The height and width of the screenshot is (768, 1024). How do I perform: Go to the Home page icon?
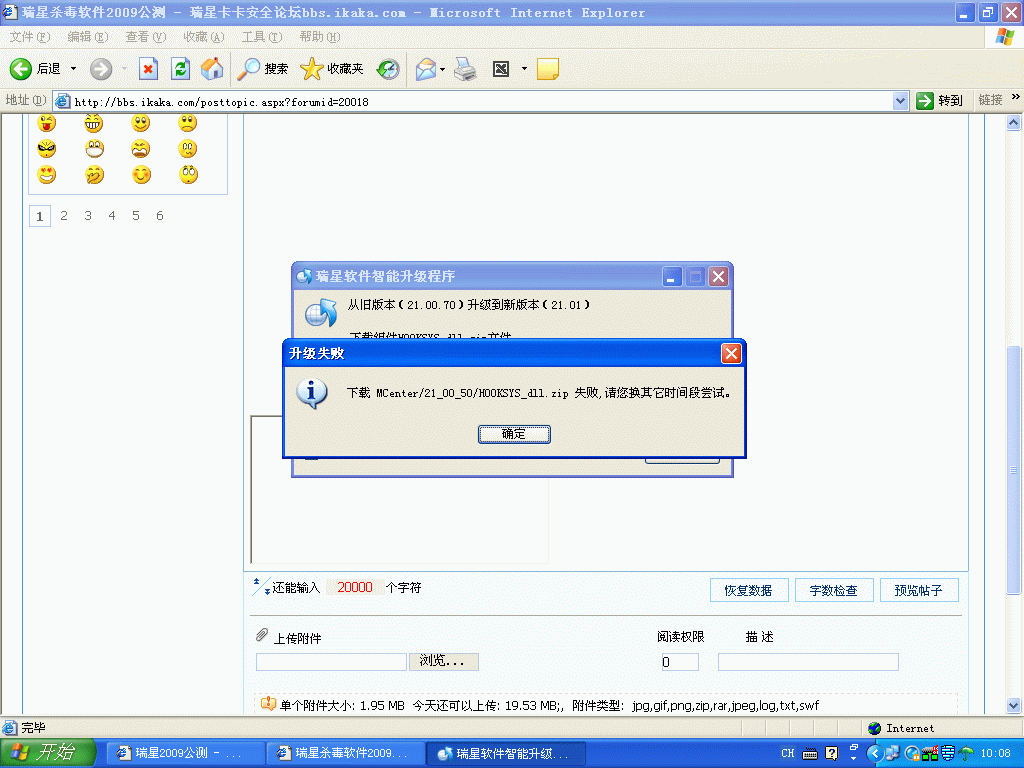[x=212, y=69]
